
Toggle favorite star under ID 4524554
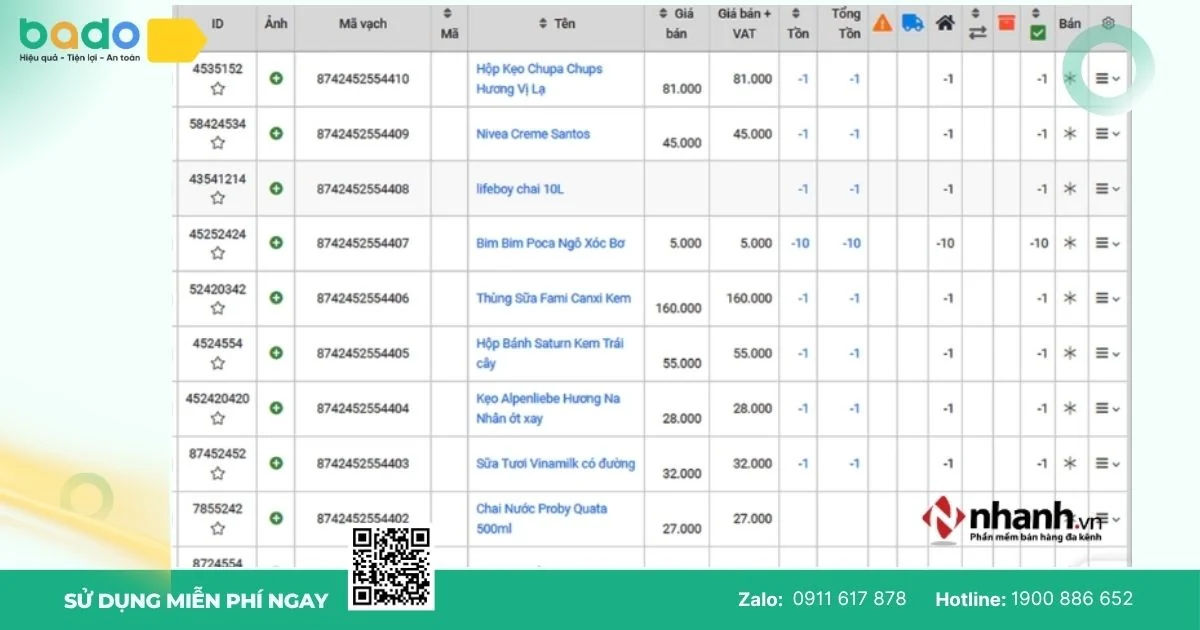coord(217,364)
